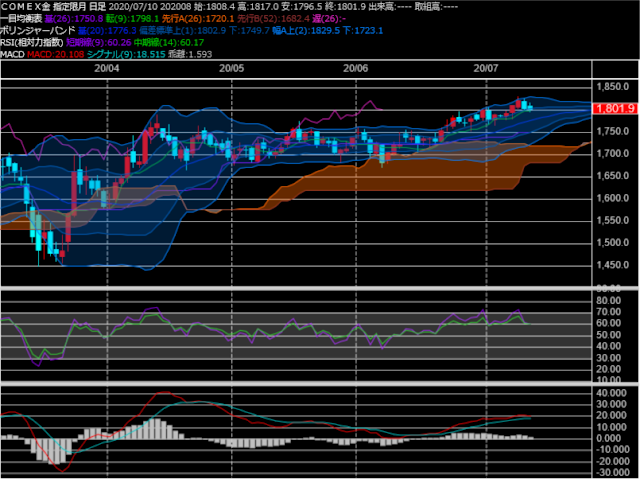
Task: Click the 0.000 MACD axis label
Action: click(611, 438)
